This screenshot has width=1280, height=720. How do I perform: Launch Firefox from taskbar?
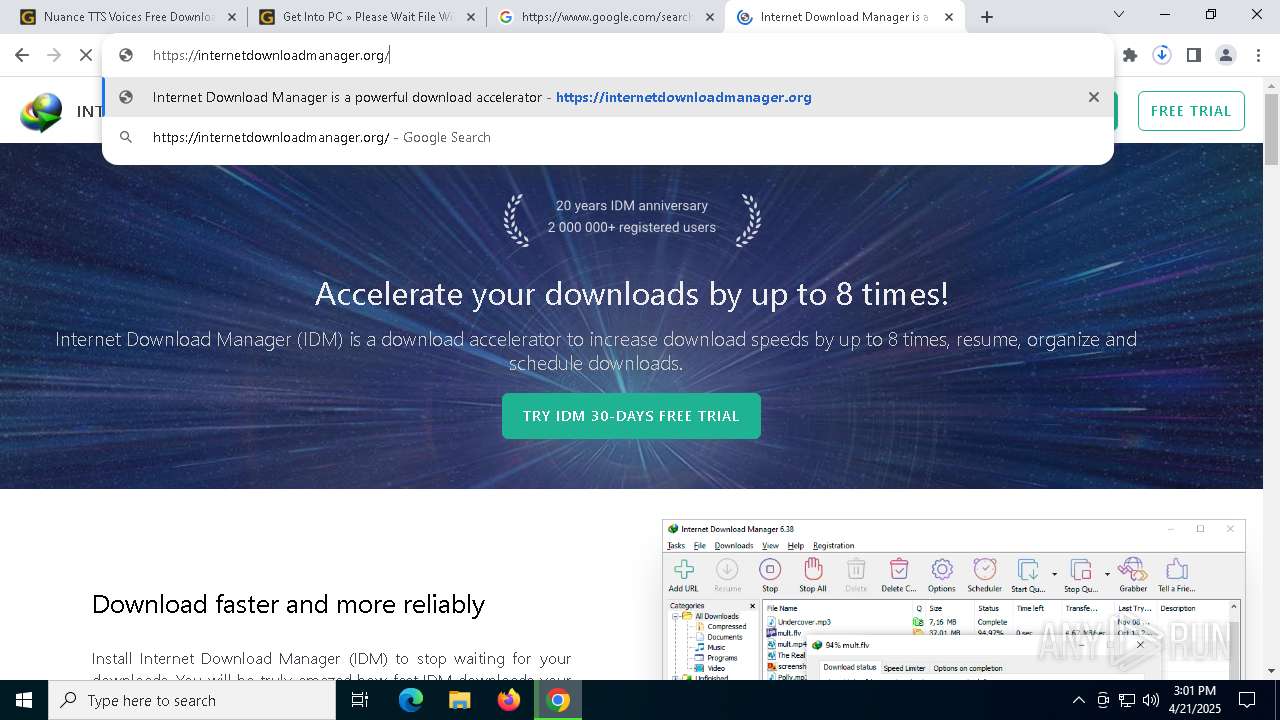509,700
